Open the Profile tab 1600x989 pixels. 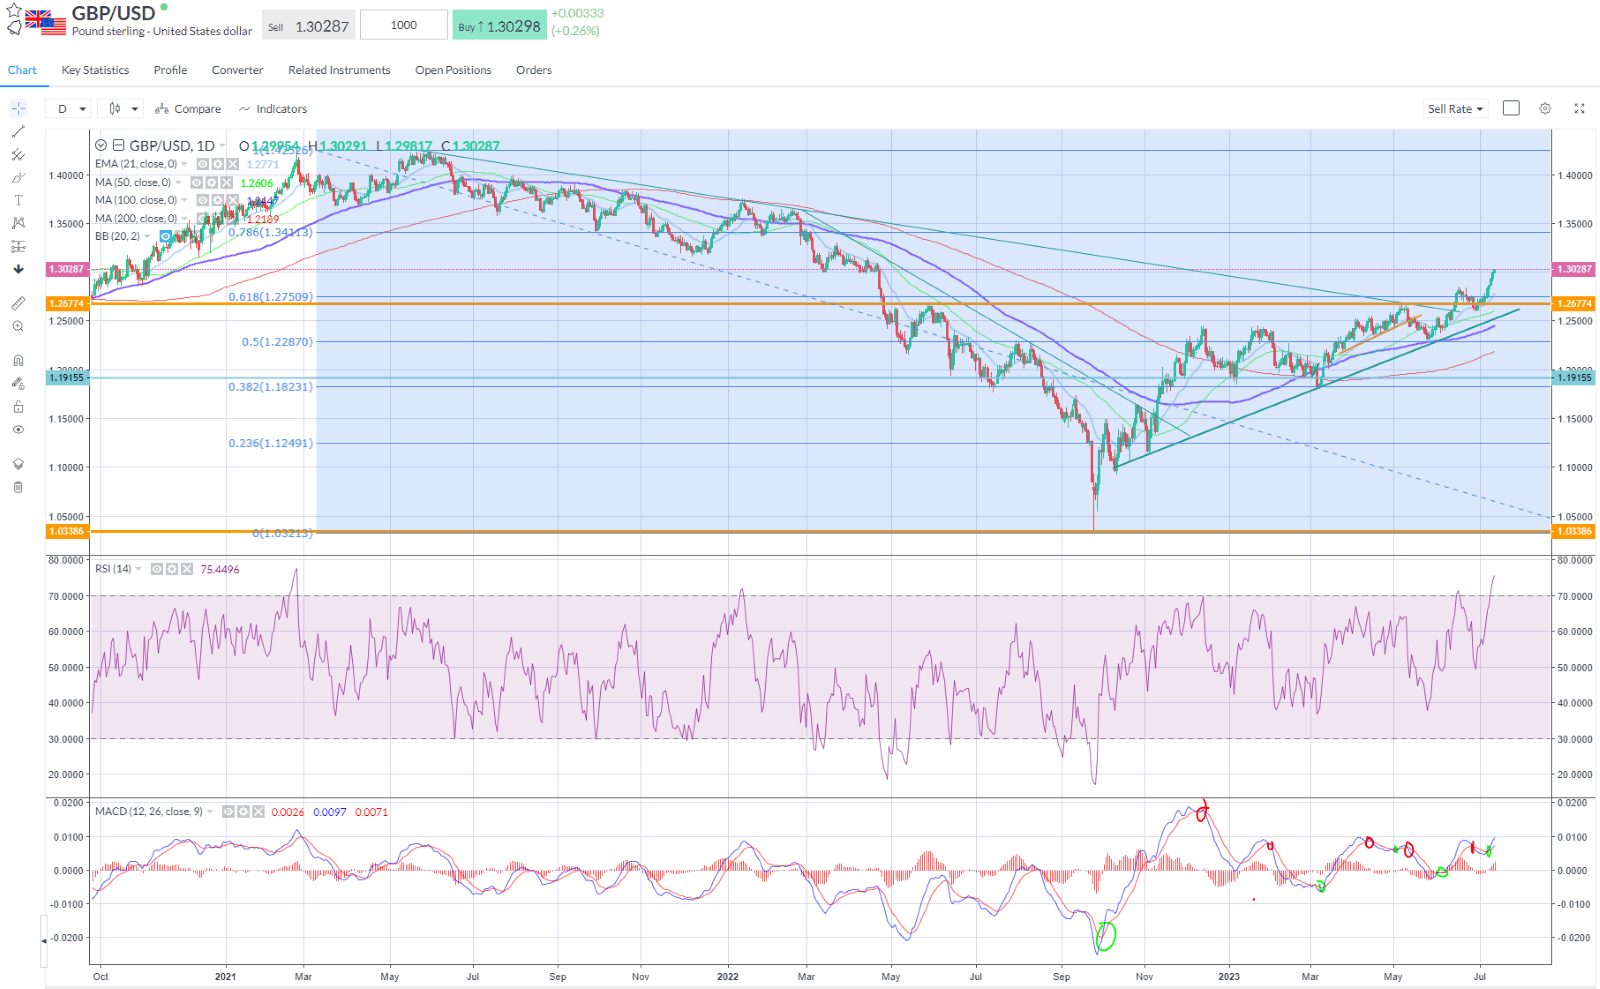(170, 70)
